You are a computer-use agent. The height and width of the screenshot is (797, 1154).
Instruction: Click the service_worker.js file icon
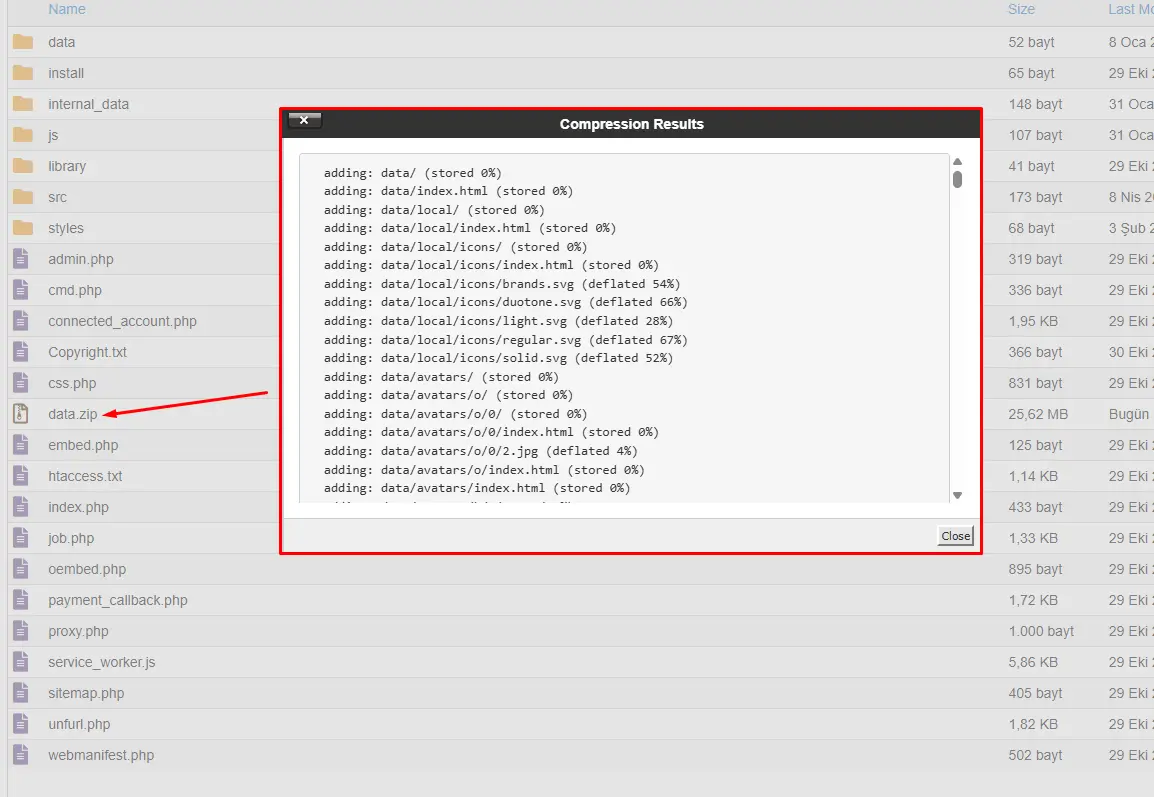point(21,662)
